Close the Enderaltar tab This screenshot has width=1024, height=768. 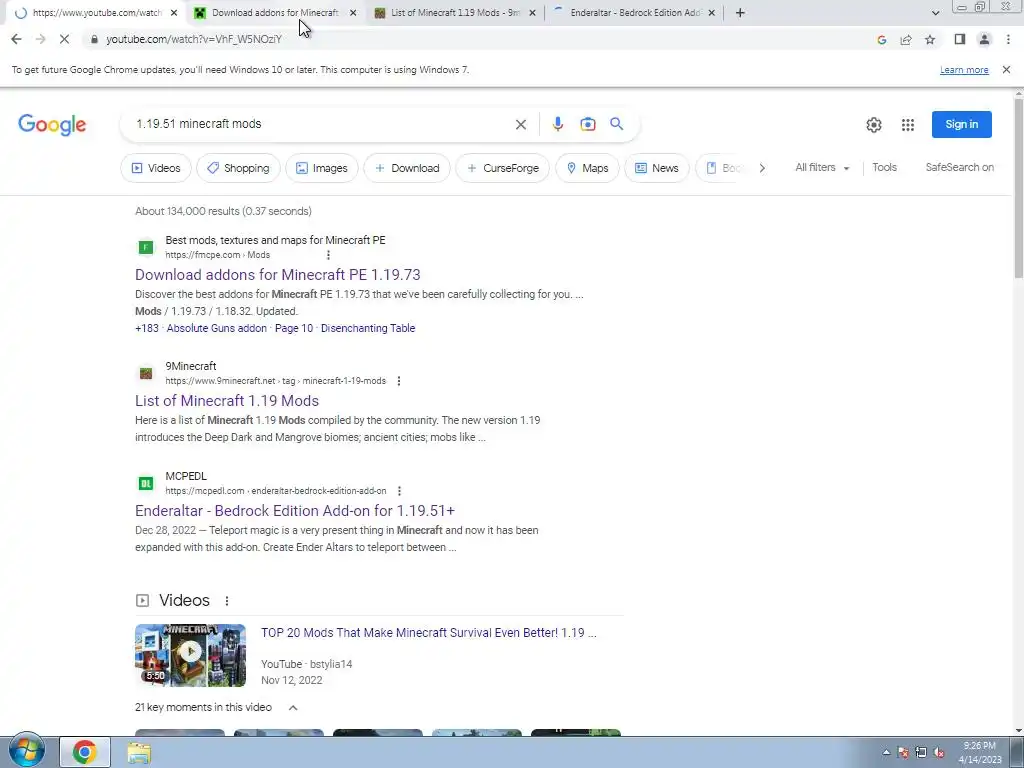click(x=712, y=13)
